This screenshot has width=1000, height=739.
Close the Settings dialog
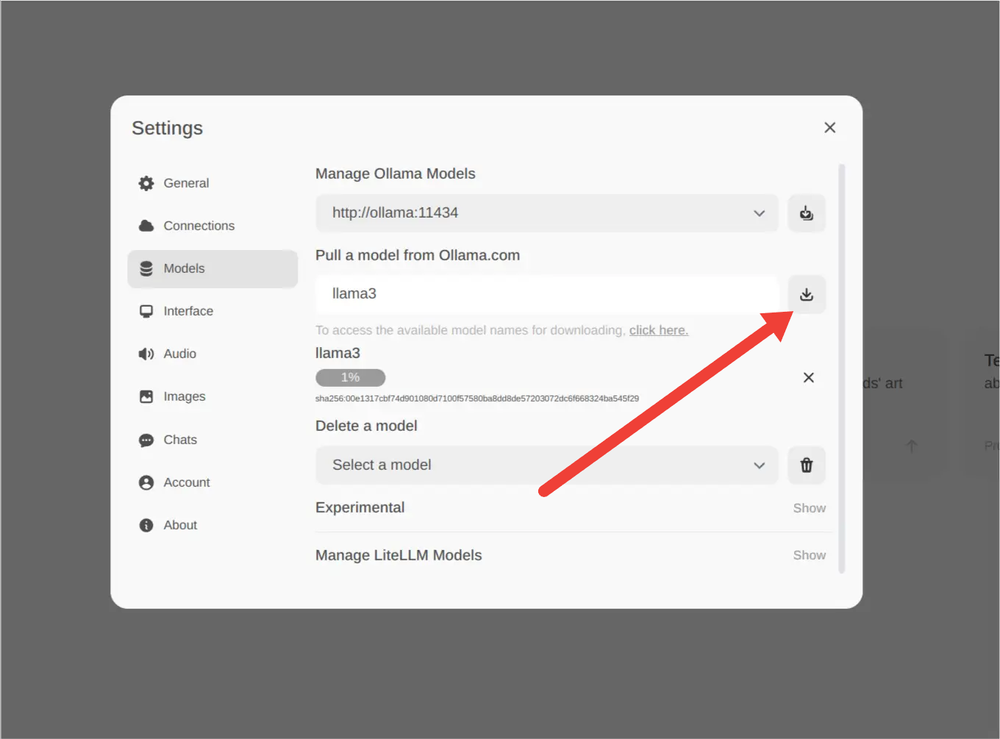(829, 128)
